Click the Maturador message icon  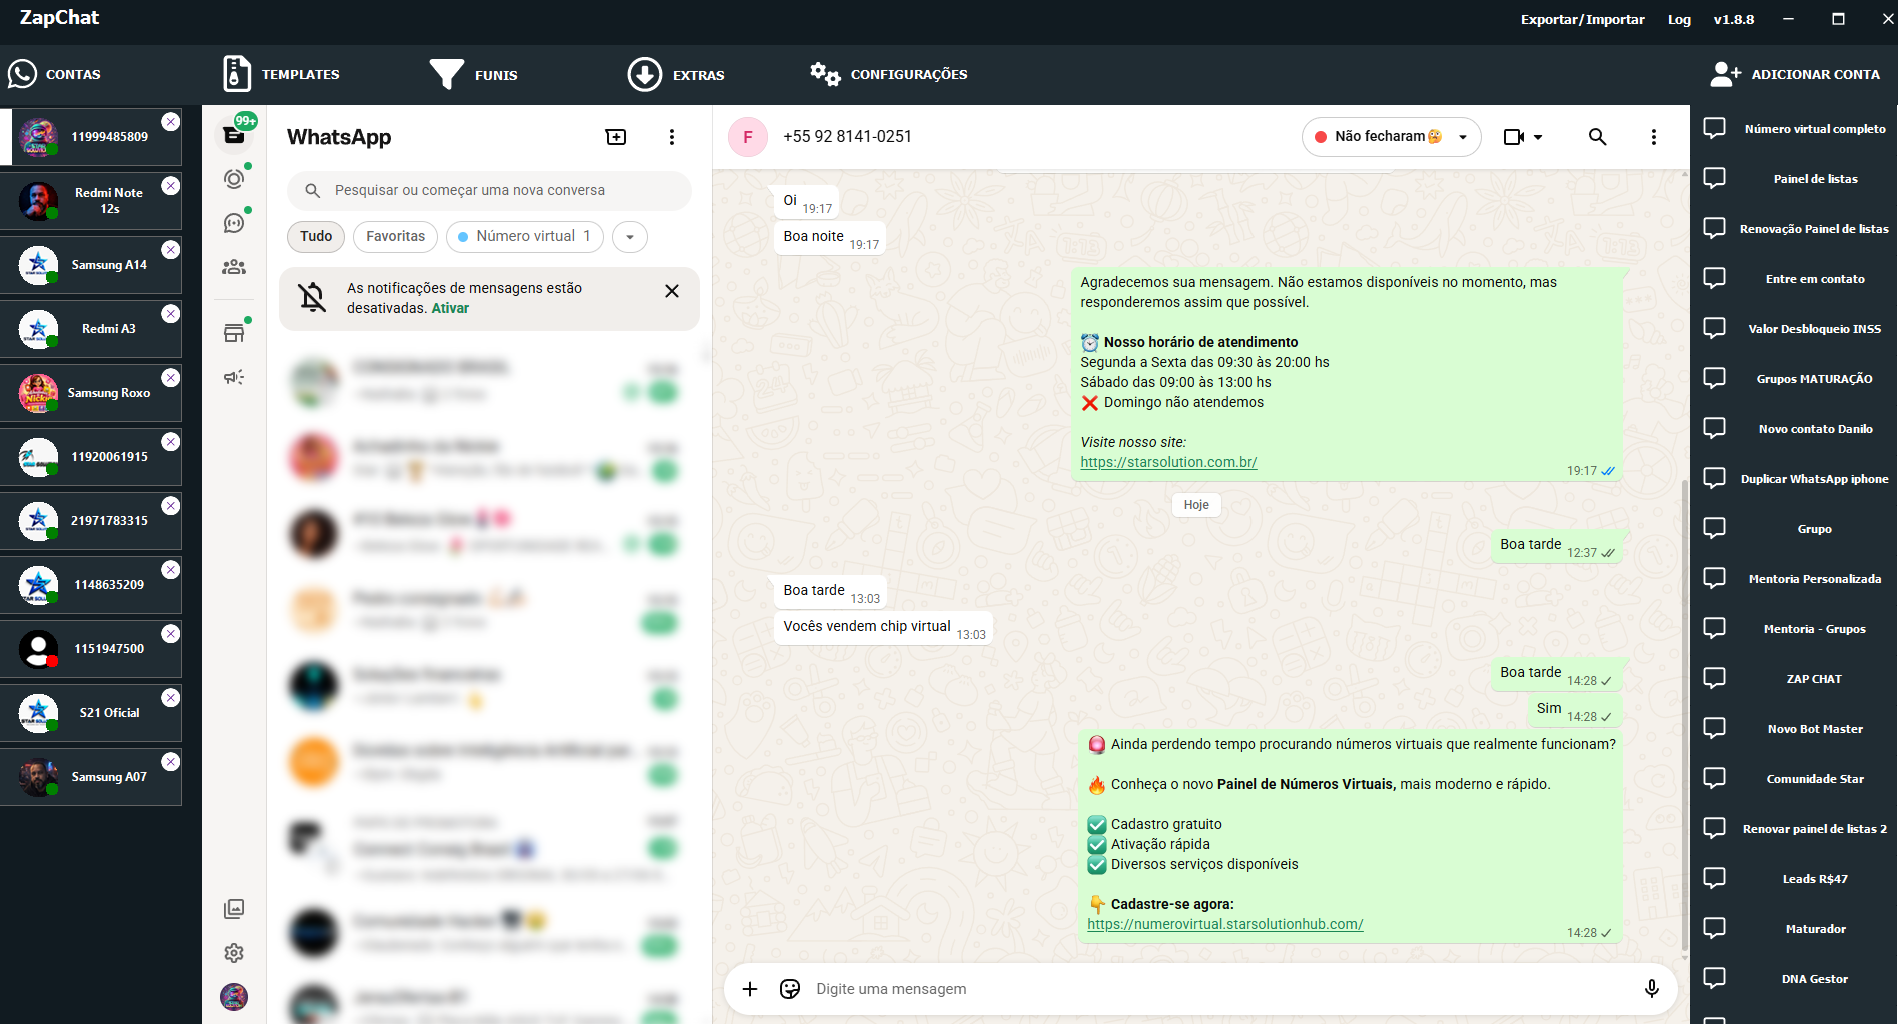1715,928
